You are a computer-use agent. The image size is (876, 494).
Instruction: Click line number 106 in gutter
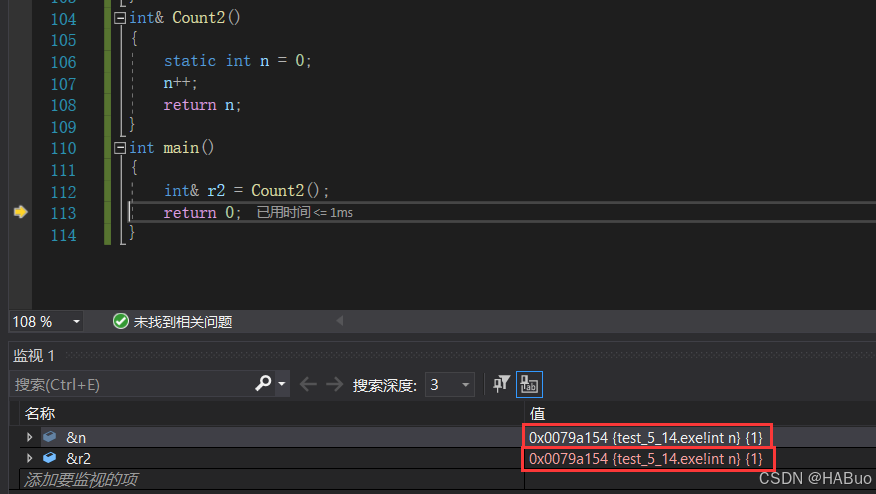[x=63, y=62]
